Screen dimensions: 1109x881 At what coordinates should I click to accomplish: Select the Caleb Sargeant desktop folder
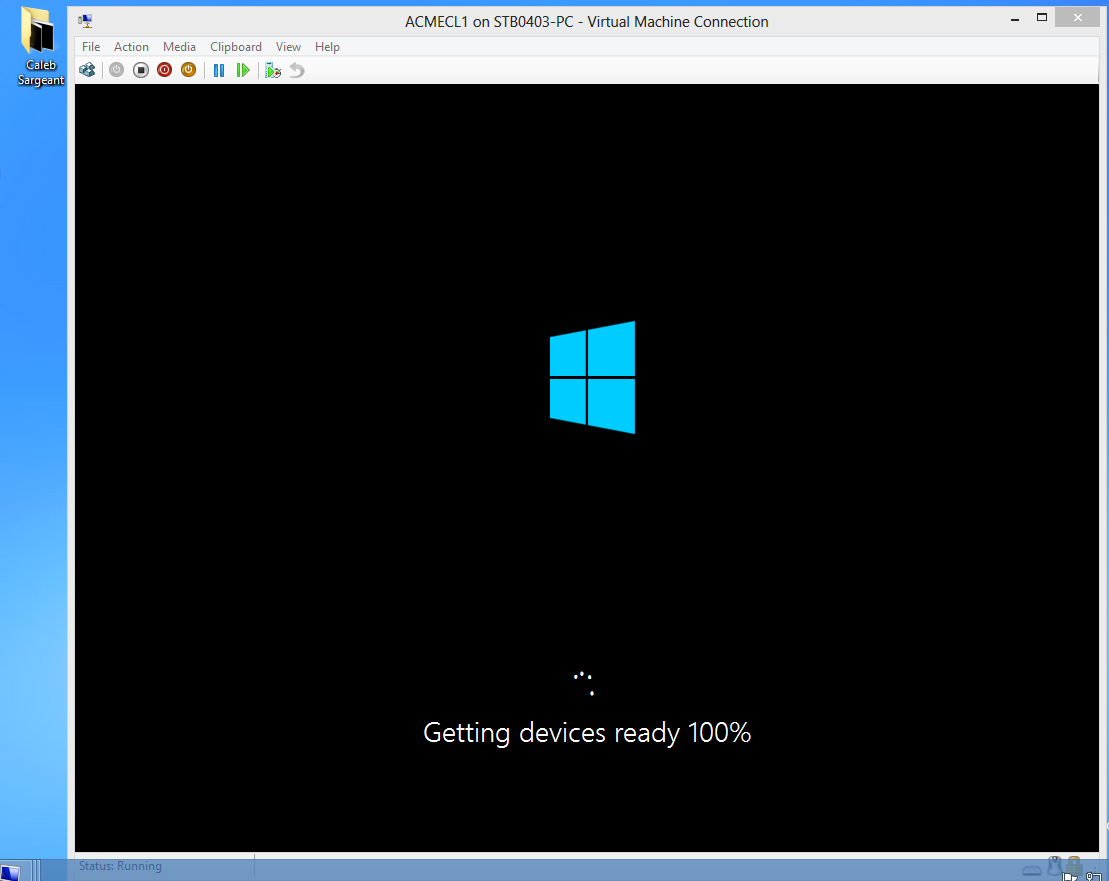[x=40, y=47]
